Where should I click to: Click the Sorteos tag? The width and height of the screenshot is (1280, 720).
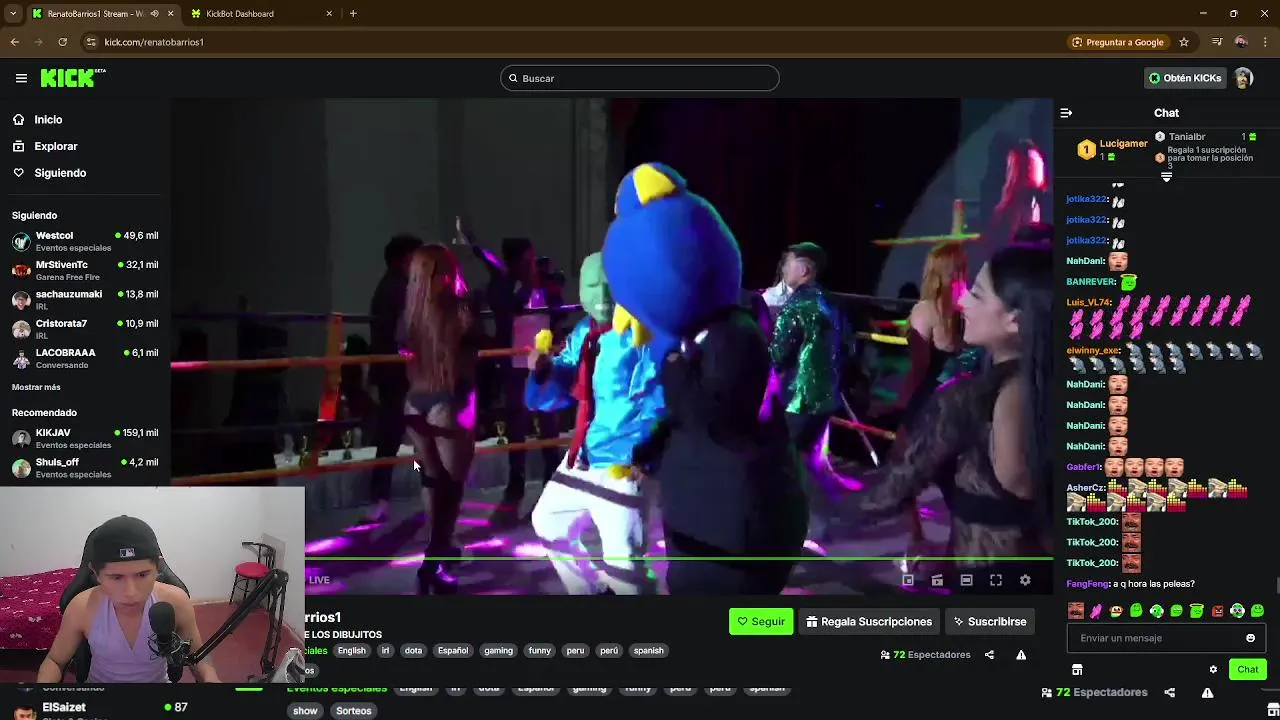click(354, 711)
